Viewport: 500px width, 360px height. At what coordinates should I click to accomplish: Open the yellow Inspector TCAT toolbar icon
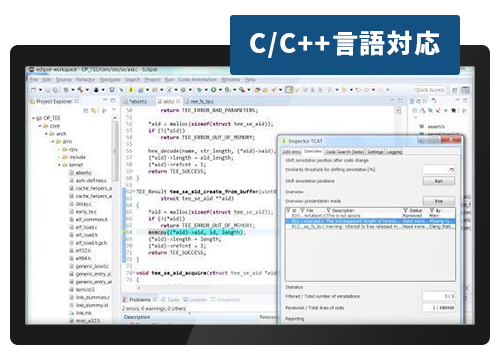(x=131, y=90)
